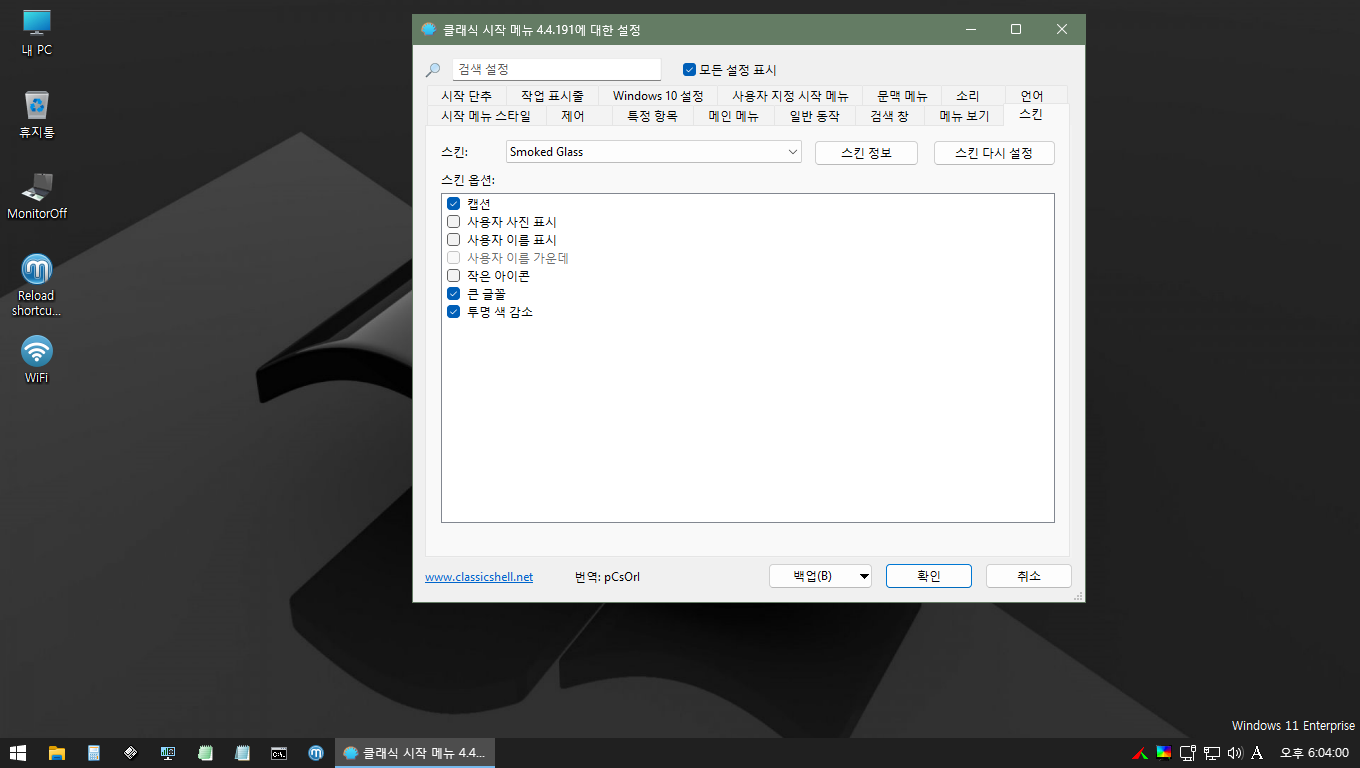Open the Smoked Glass skin dropdown
This screenshot has width=1360, height=768.
(653, 152)
